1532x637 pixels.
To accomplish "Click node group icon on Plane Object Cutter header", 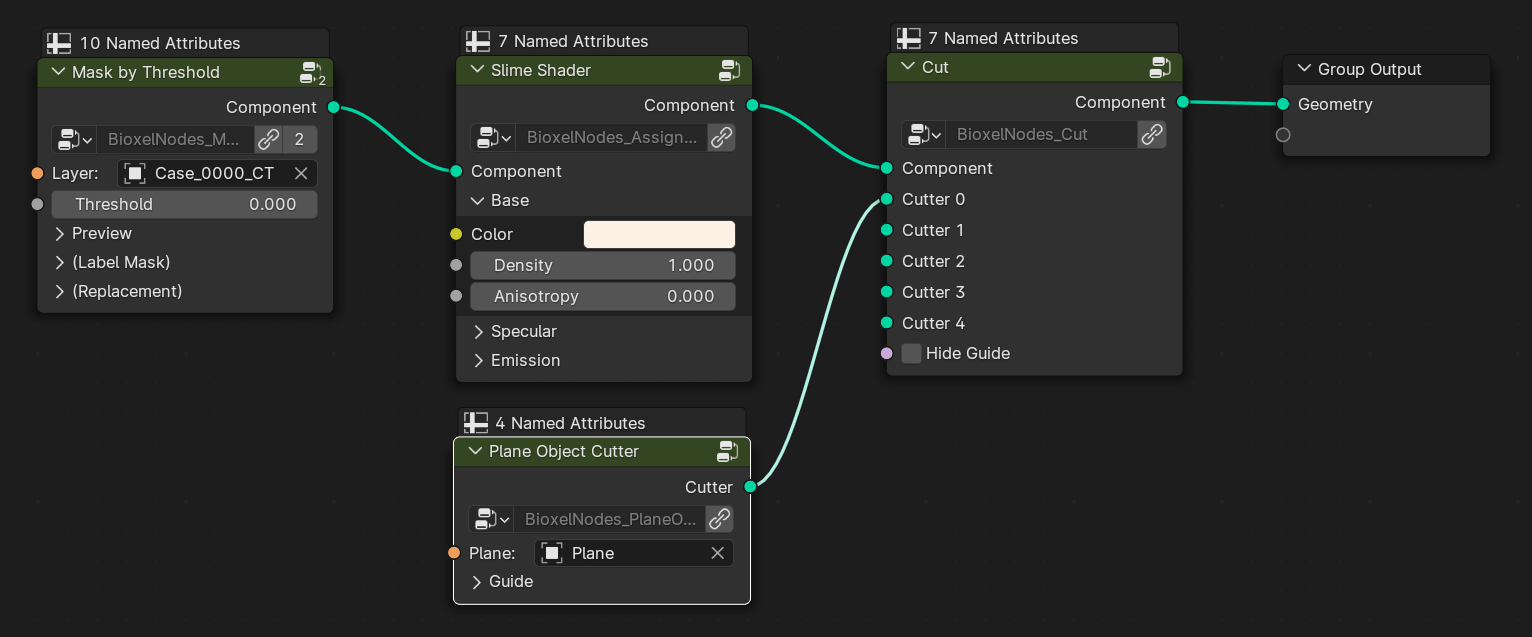I will (x=727, y=451).
